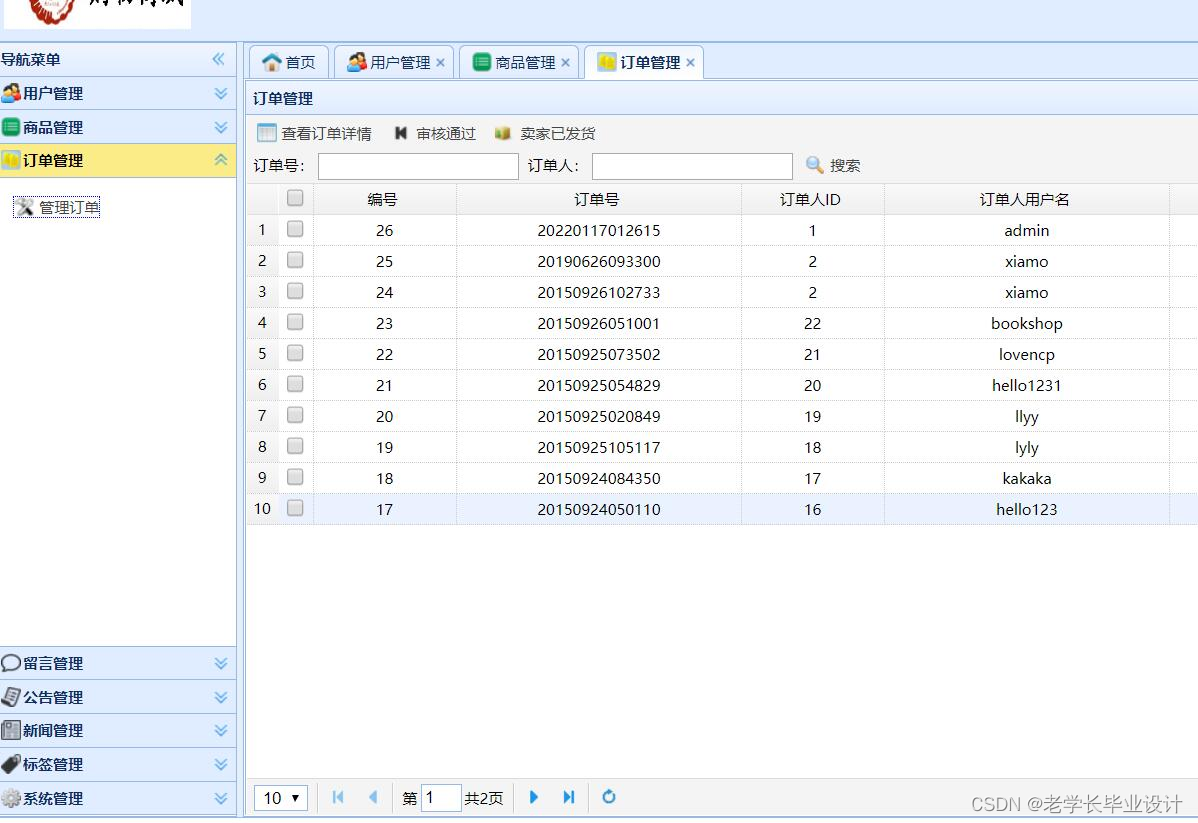Switch to the 用户管理 tab
Viewport: 1198px width, 823px height.
coord(394,62)
